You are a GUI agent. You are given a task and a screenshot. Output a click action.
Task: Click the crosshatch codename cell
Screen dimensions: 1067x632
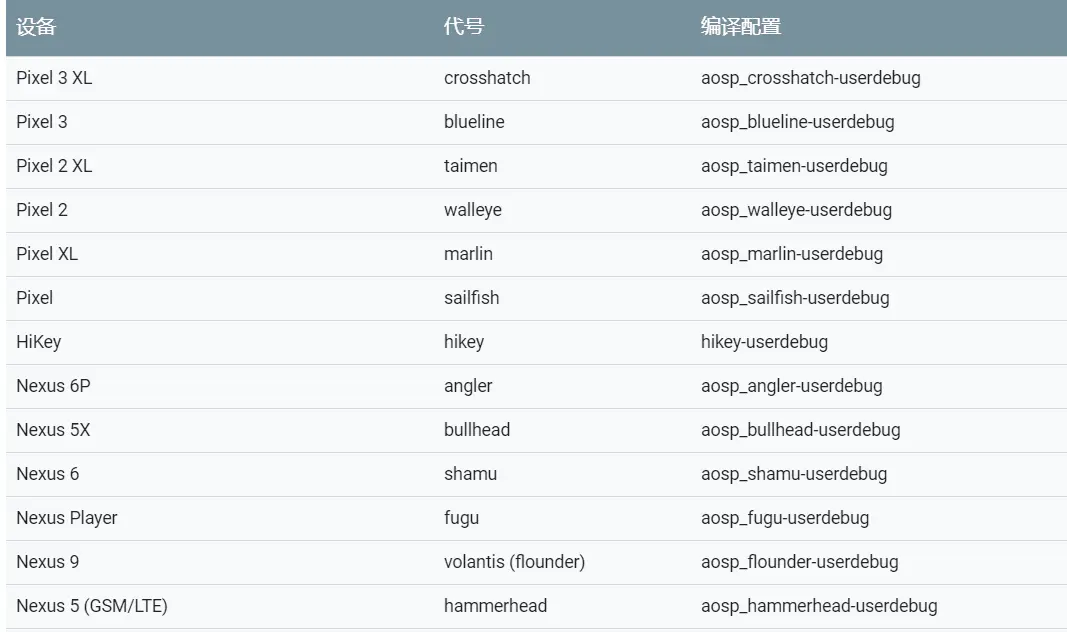tap(487, 78)
